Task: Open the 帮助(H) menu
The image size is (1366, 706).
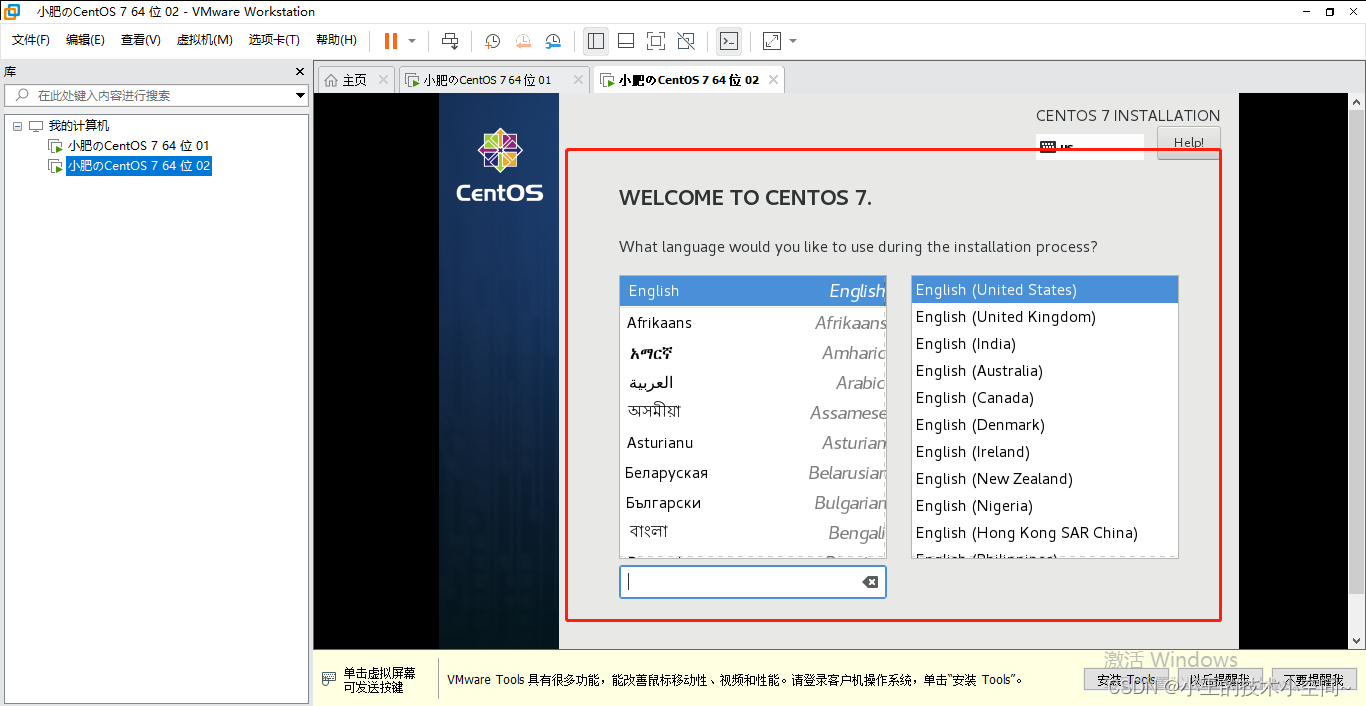Action: coord(336,40)
